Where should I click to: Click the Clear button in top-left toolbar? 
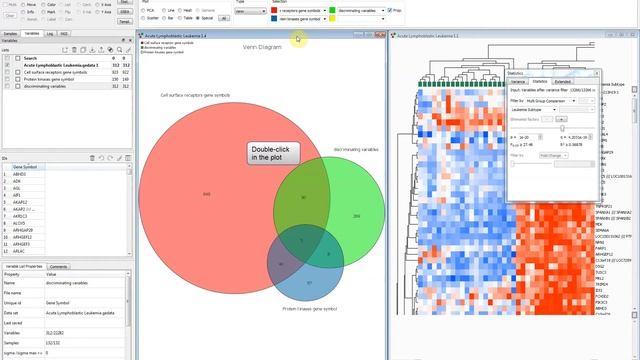10,16
